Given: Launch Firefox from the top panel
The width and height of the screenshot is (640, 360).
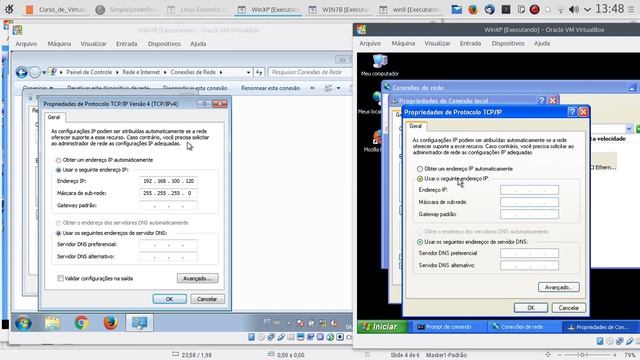Looking at the screenshot, I should pyautogui.click(x=473, y=9).
